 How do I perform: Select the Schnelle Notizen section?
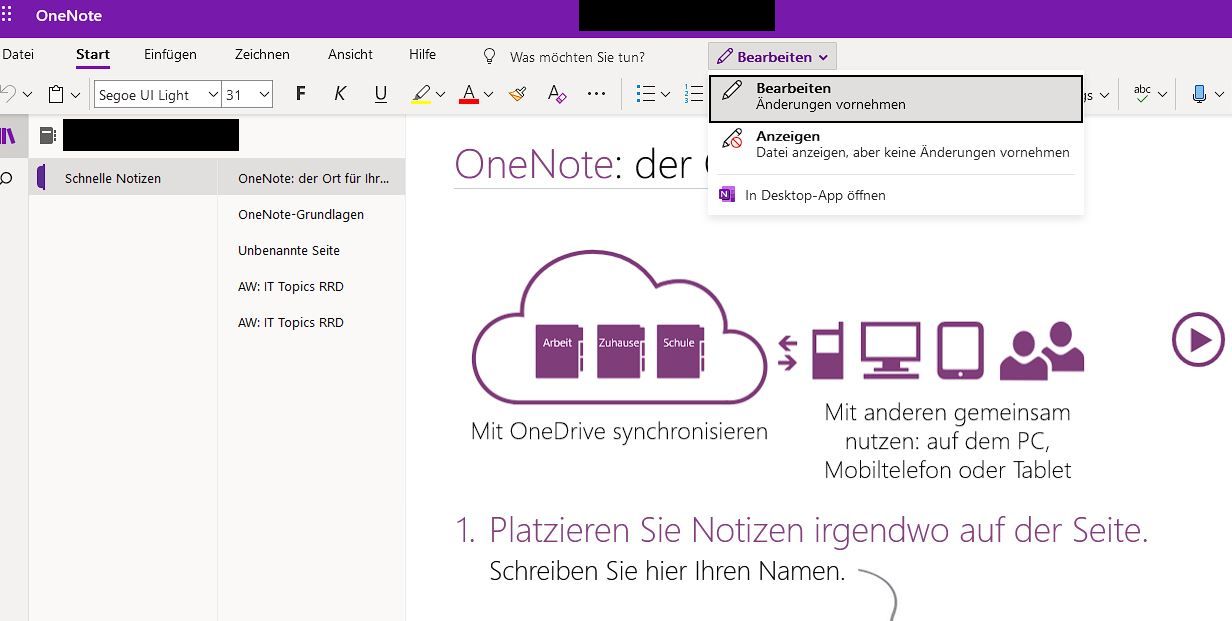pos(123,179)
